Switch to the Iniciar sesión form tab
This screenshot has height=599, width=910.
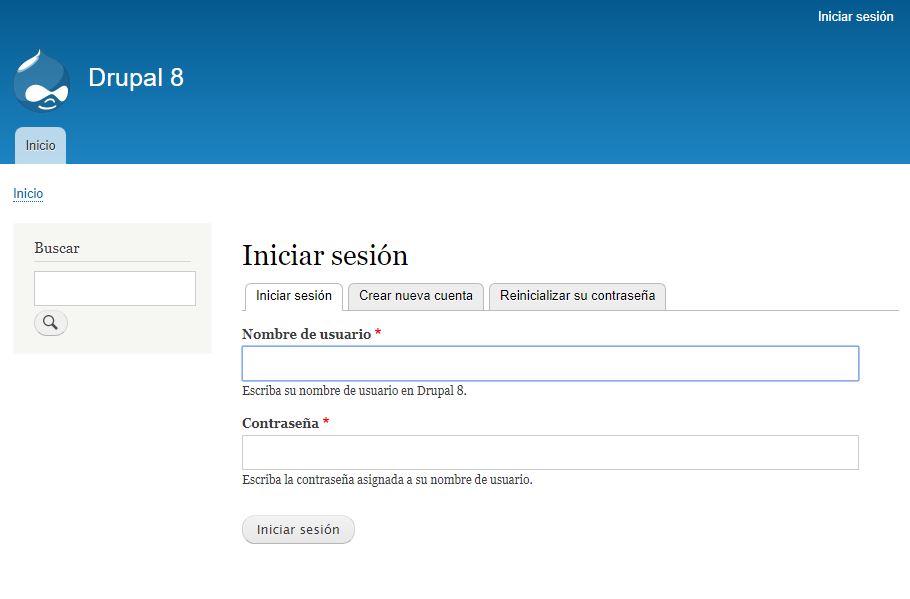[294, 296]
